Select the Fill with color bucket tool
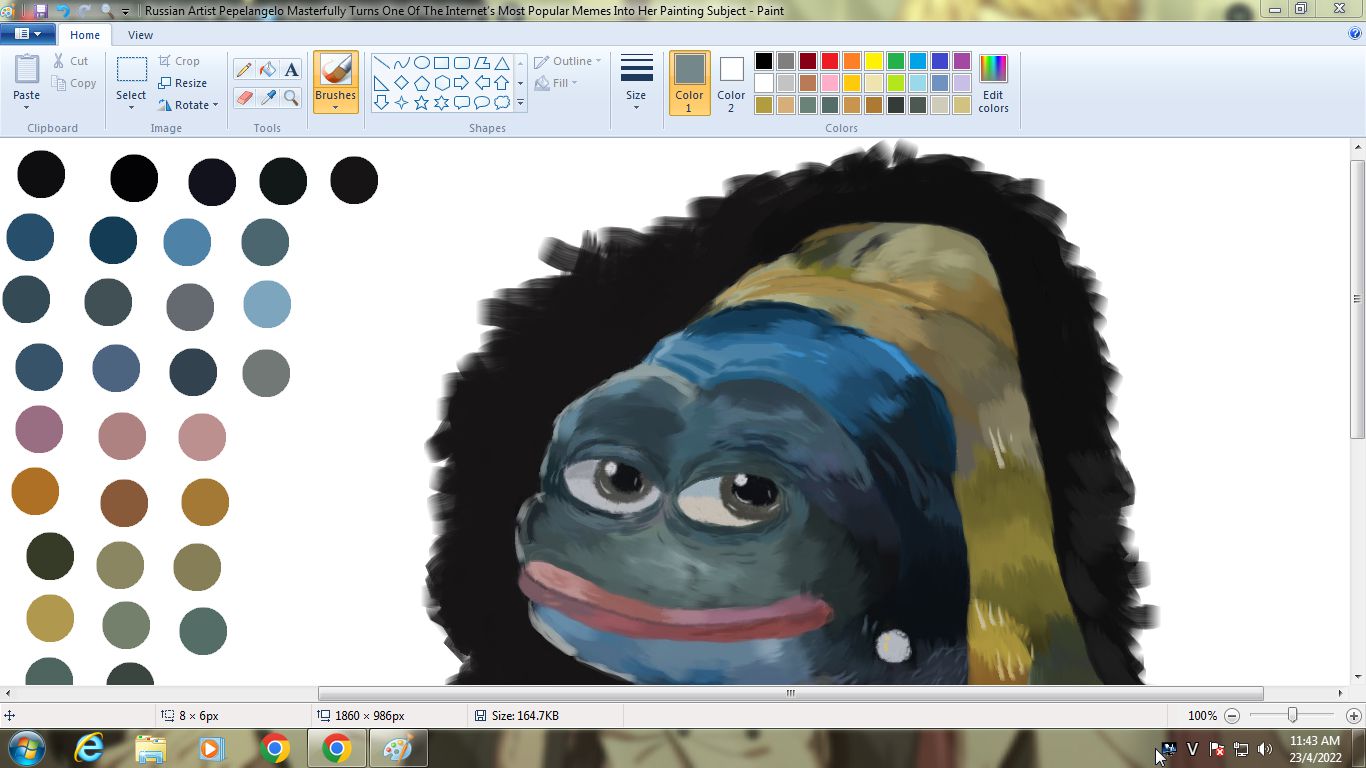Screen dimensions: 1366x768 pos(267,69)
